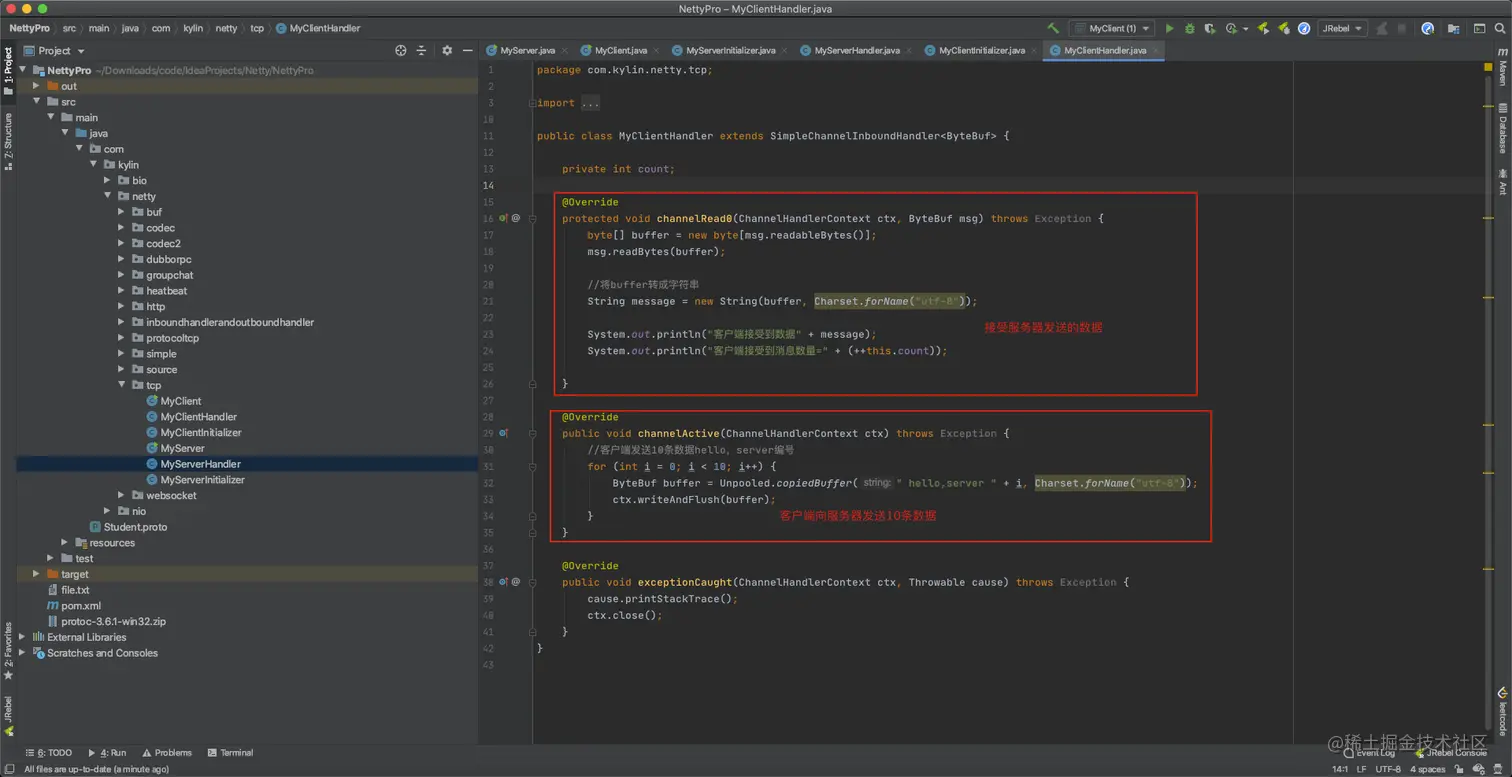Open Event Log in status bar

pos(1375,753)
